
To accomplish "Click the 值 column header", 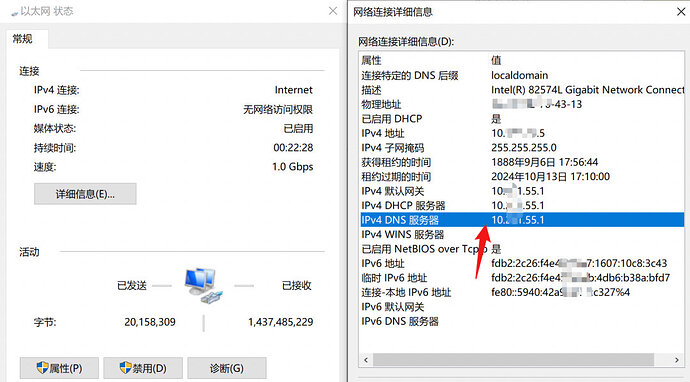I will [x=496, y=60].
